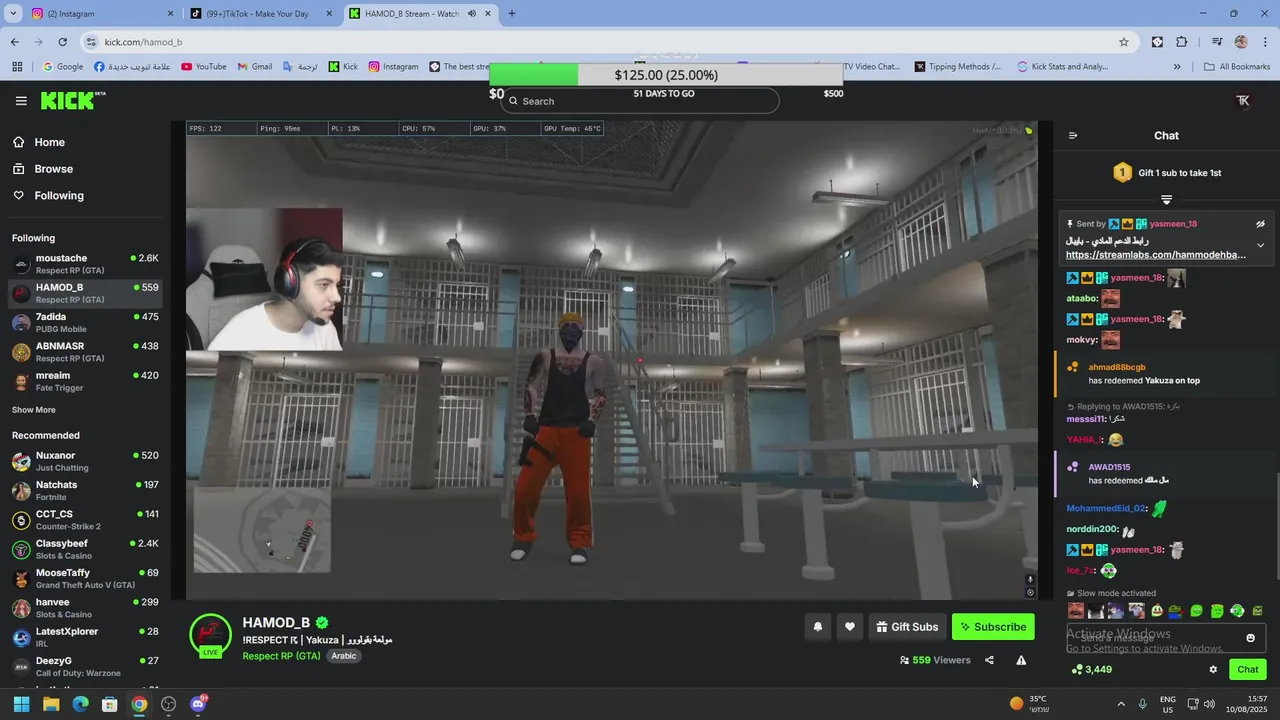The width and height of the screenshot is (1280, 720).
Task: Click the share stream icon
Action: (x=989, y=660)
